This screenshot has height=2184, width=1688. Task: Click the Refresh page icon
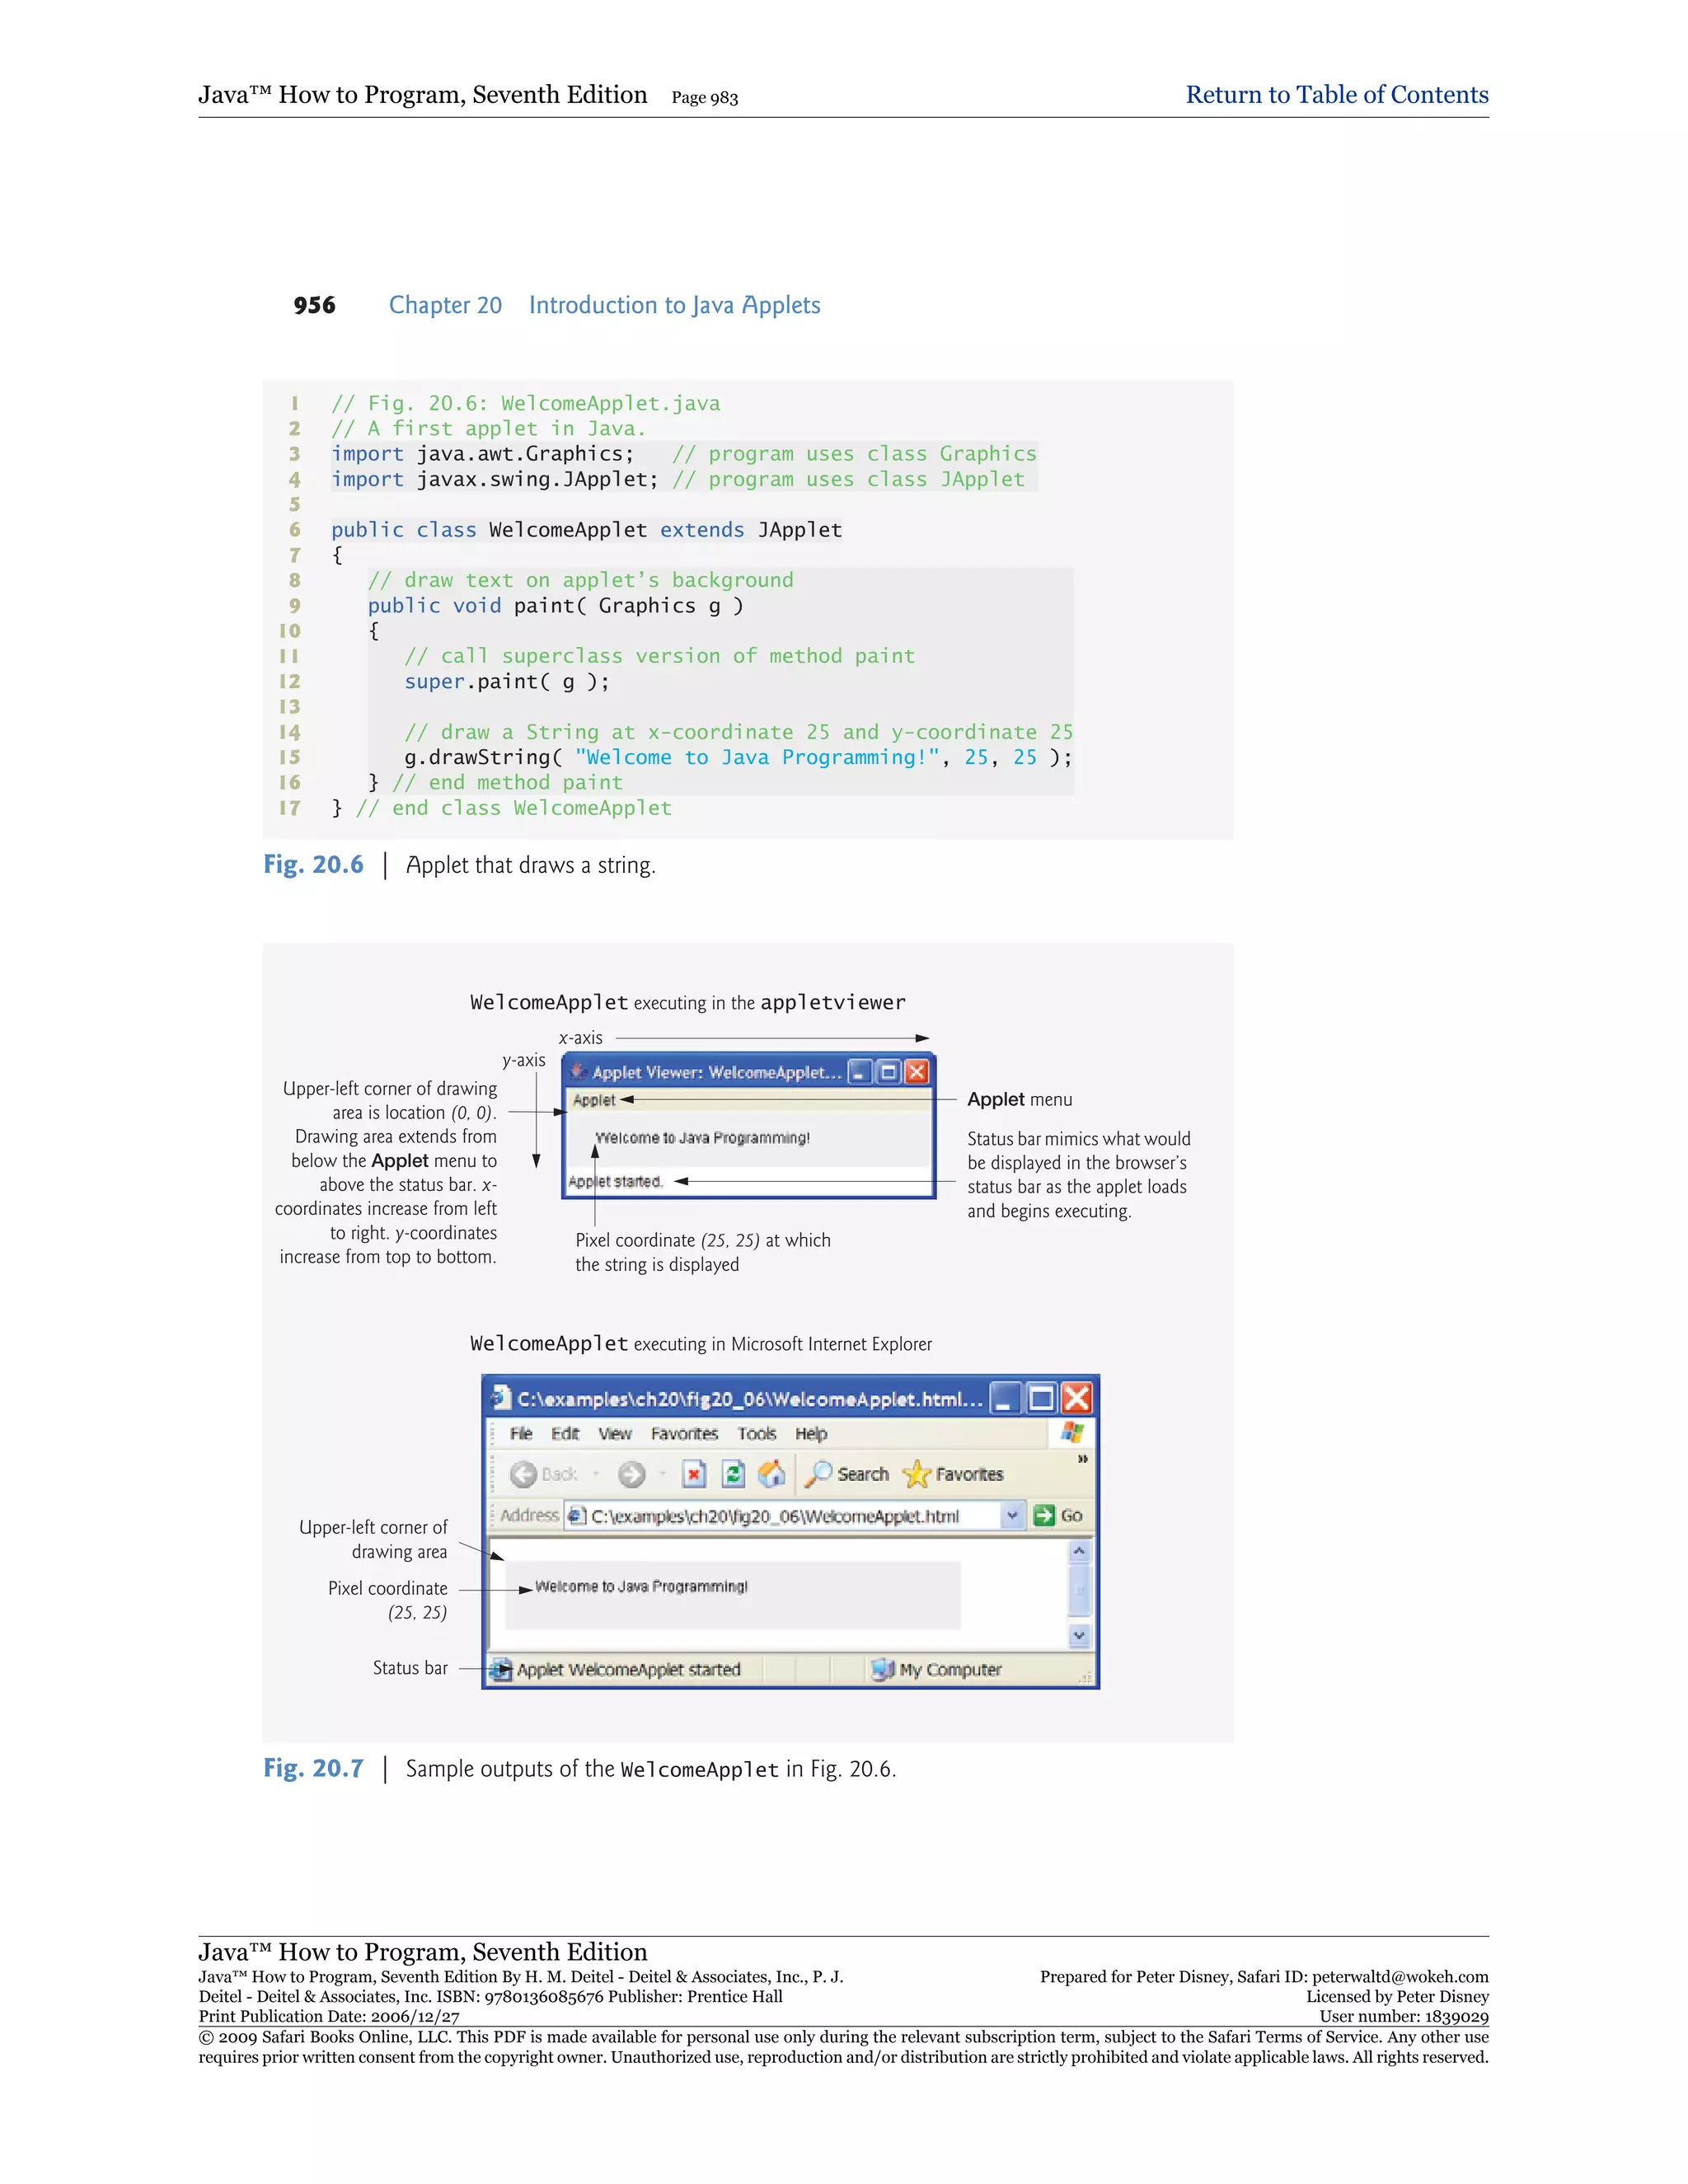733,1474
